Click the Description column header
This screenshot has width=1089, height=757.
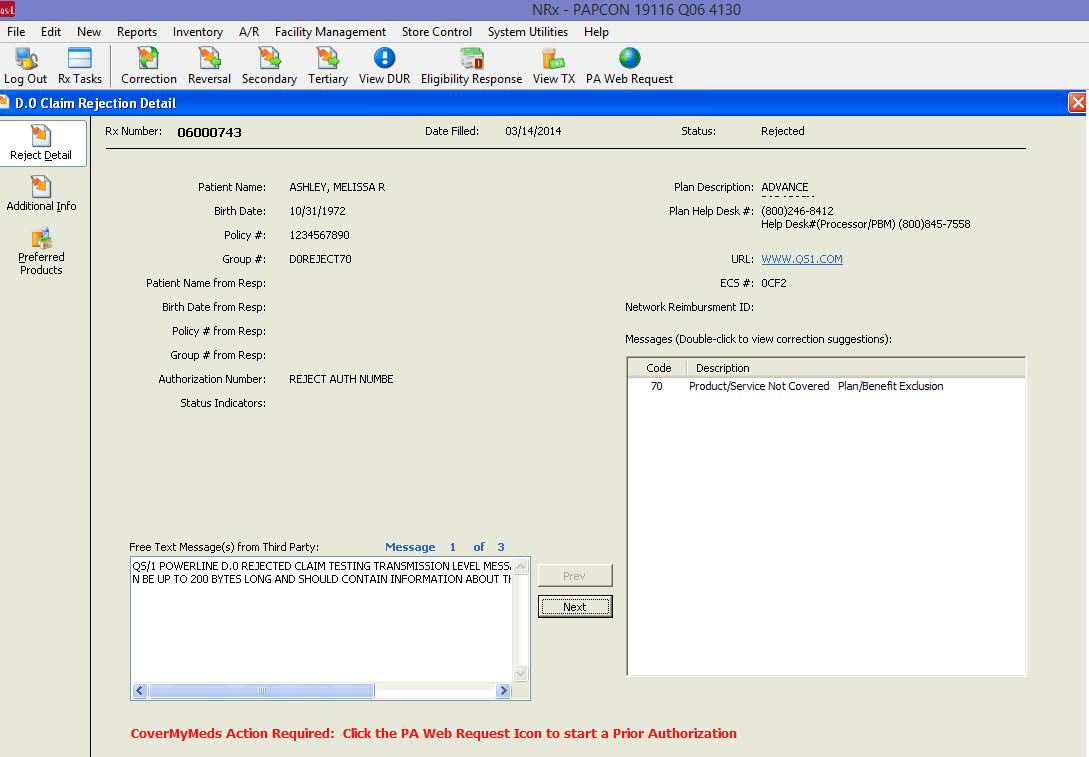pyautogui.click(x=856, y=368)
